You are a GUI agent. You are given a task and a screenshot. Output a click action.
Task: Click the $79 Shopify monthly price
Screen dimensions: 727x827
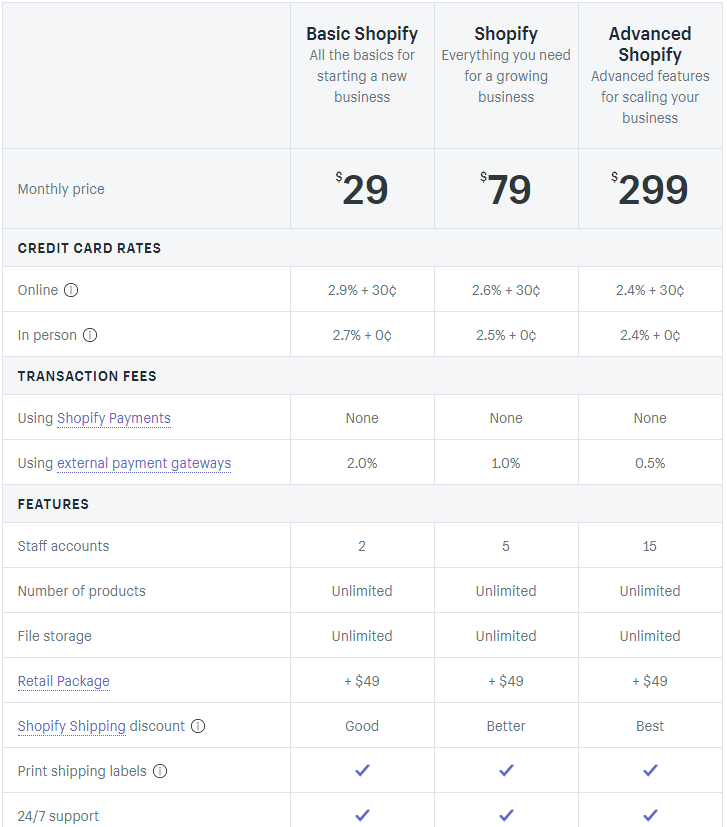click(x=506, y=189)
